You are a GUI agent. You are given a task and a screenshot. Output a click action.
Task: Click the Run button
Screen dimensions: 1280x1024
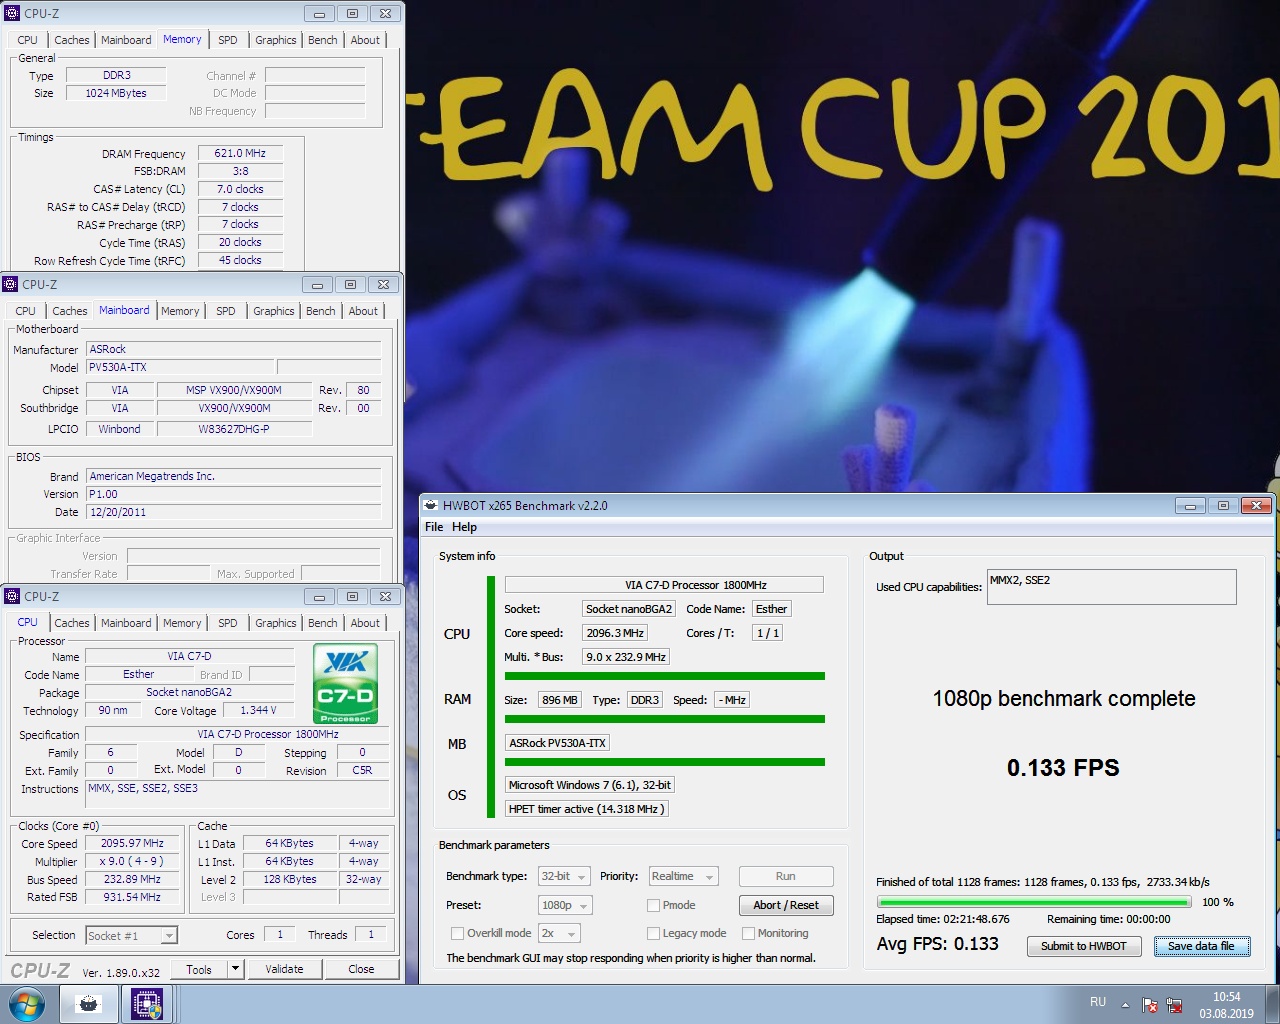(x=786, y=877)
